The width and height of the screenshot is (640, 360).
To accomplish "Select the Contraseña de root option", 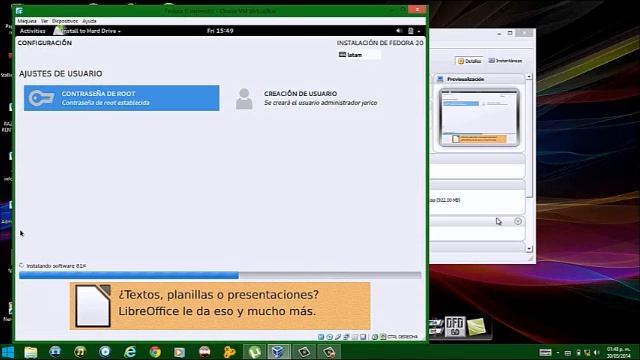I will tap(122, 98).
